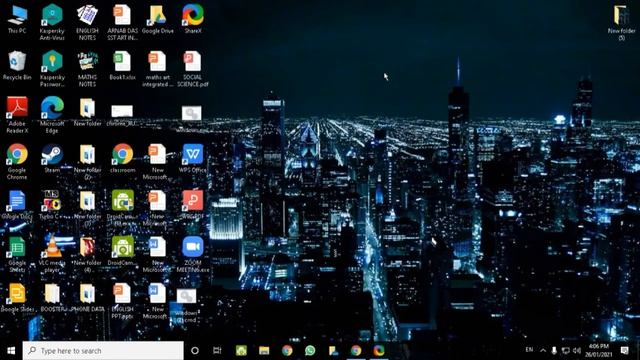Select the windows (2).cmd file icon
This screenshot has height=360, width=640.
pyautogui.click(x=187, y=306)
